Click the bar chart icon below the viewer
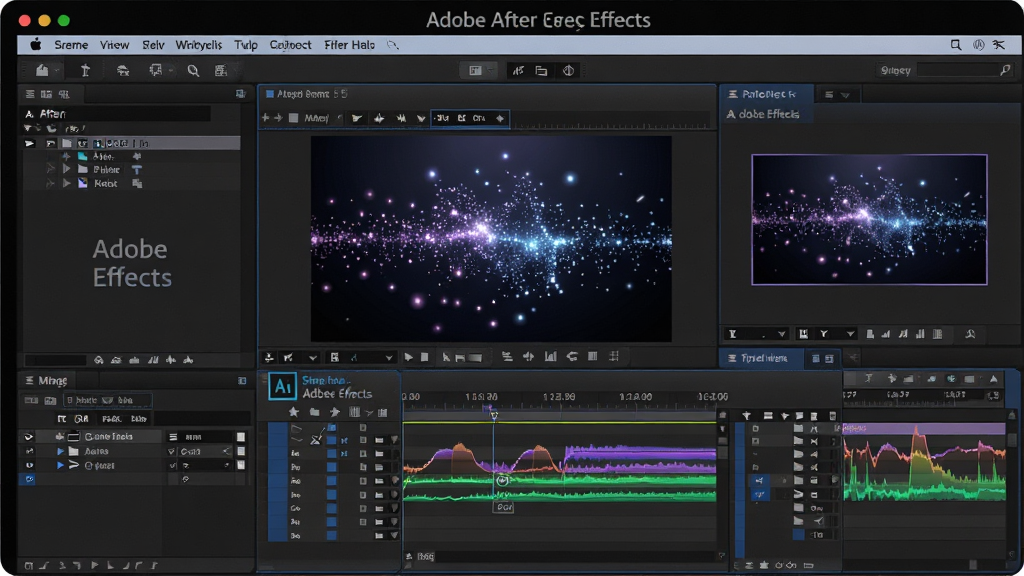The image size is (1024, 576). pyautogui.click(x=551, y=357)
